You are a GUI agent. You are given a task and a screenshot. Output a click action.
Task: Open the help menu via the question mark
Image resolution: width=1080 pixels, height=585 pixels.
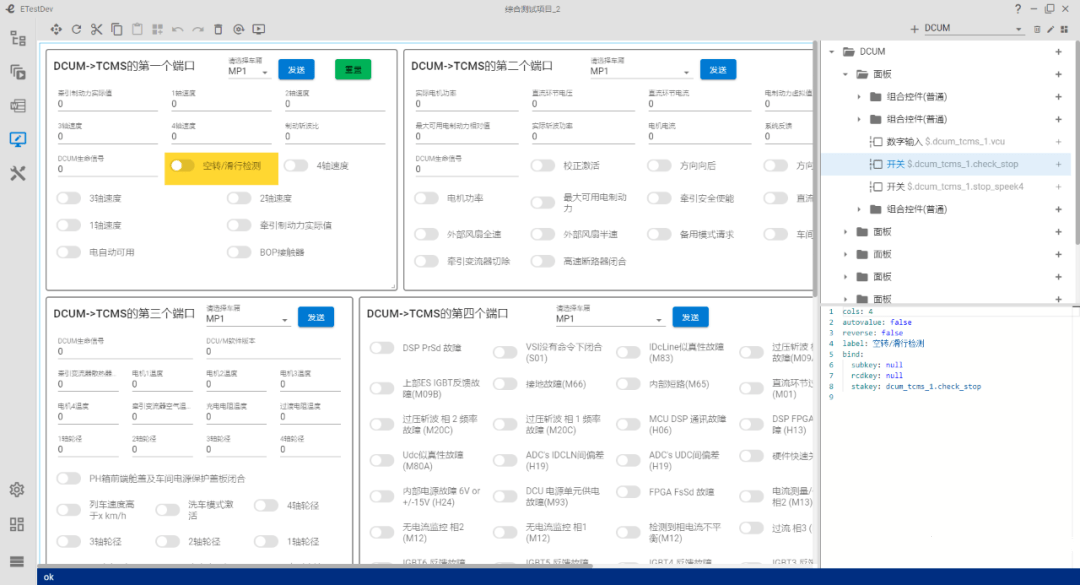click(x=1018, y=8)
